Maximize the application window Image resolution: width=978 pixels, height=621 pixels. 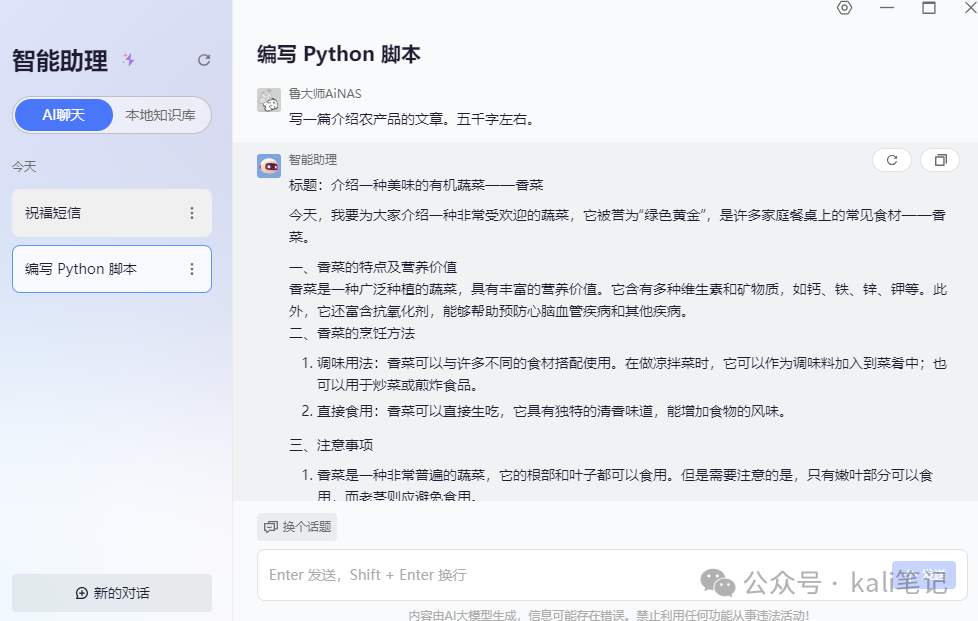929,8
